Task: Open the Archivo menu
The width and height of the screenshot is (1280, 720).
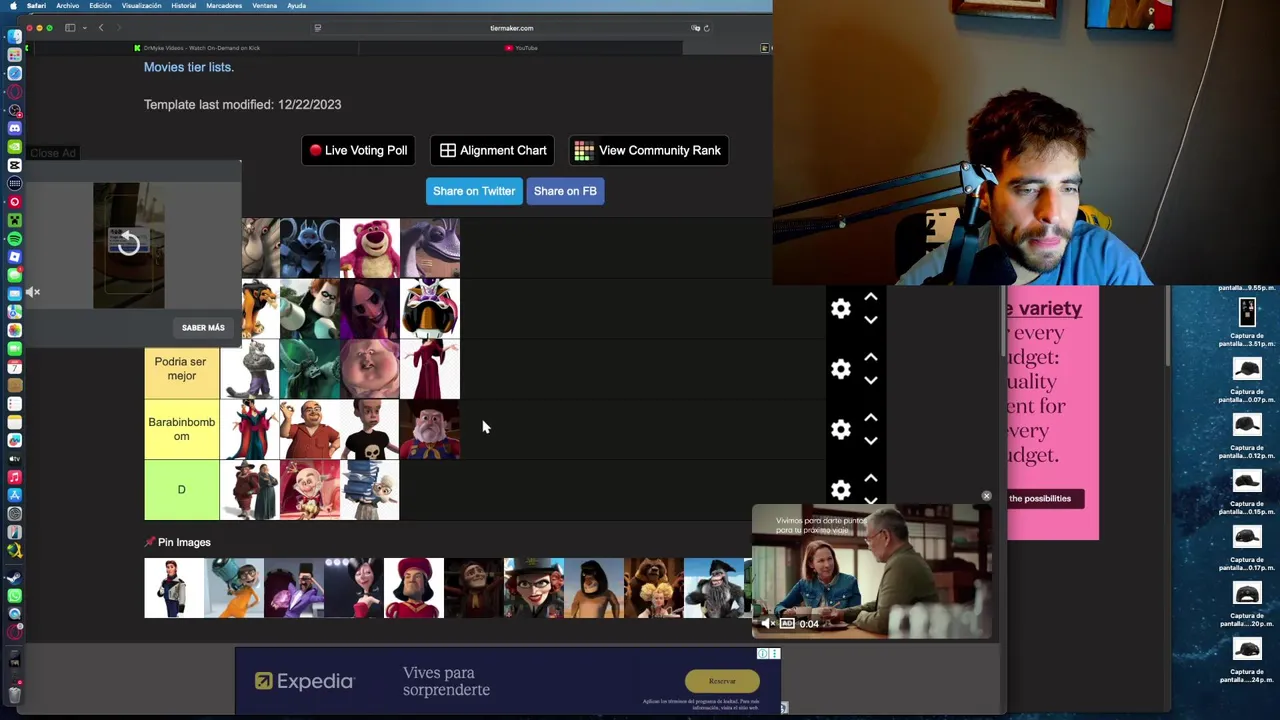Action: tap(67, 6)
